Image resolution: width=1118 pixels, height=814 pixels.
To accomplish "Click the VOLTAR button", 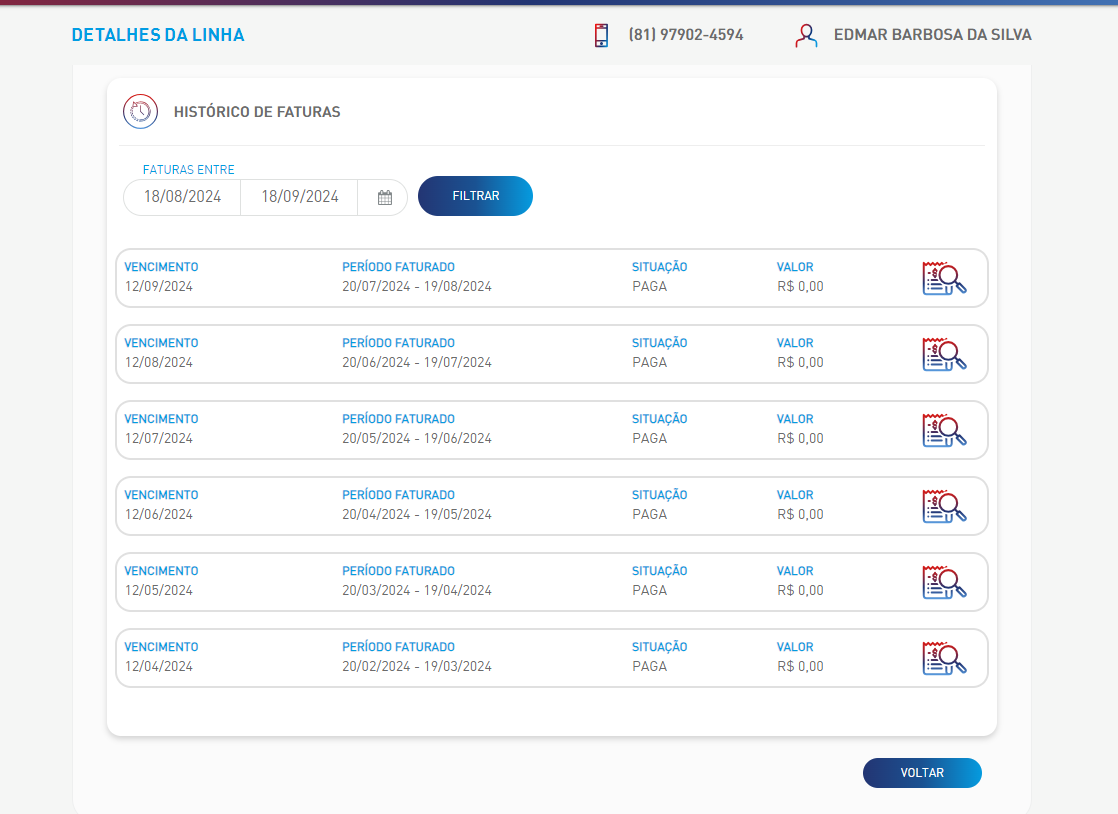I will [922, 773].
